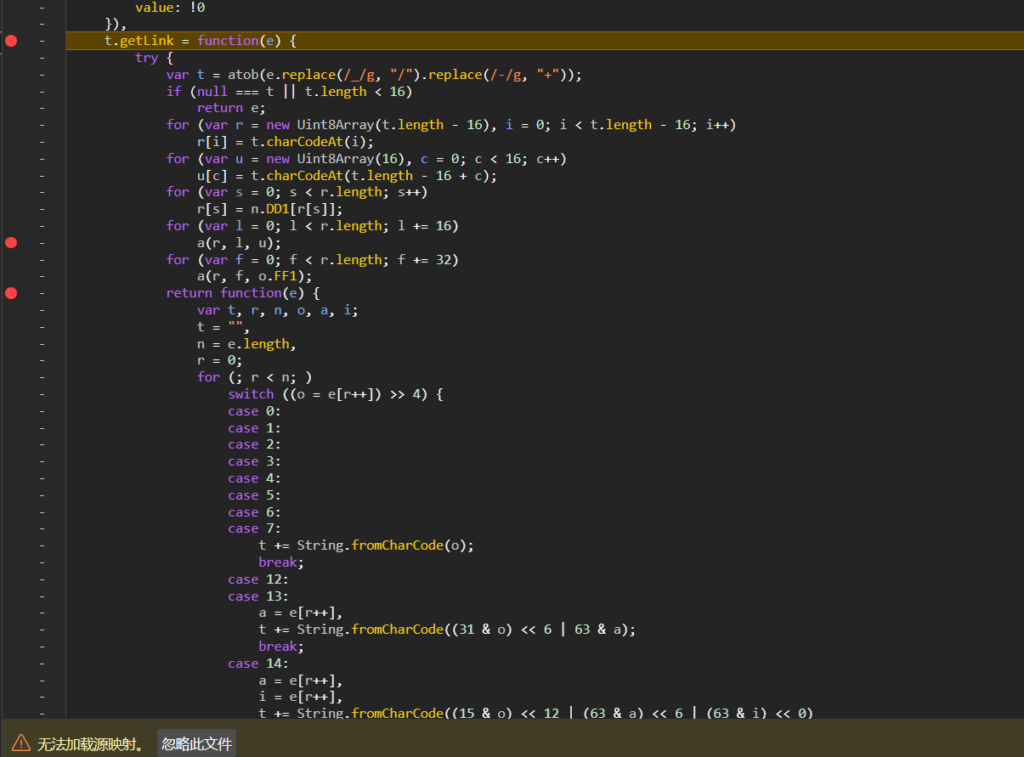
Task: Click the 'r = 0;' line
Action: 219,361
